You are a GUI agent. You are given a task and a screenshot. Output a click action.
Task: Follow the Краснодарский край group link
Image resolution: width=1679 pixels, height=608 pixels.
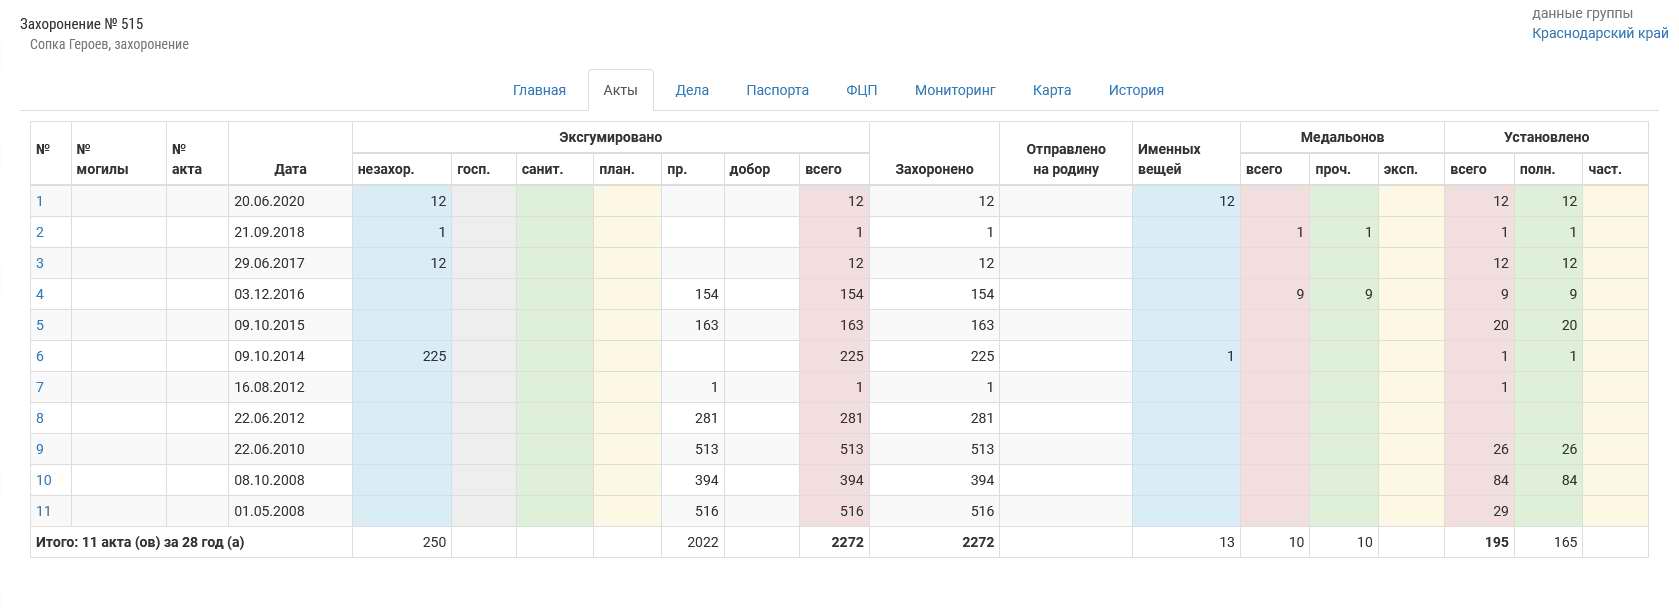click(x=1599, y=33)
